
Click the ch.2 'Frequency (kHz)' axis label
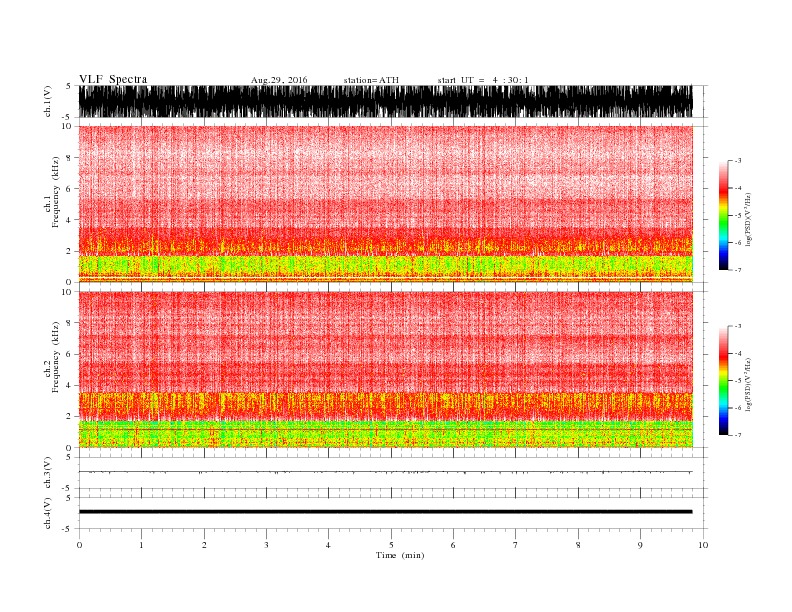point(56,357)
